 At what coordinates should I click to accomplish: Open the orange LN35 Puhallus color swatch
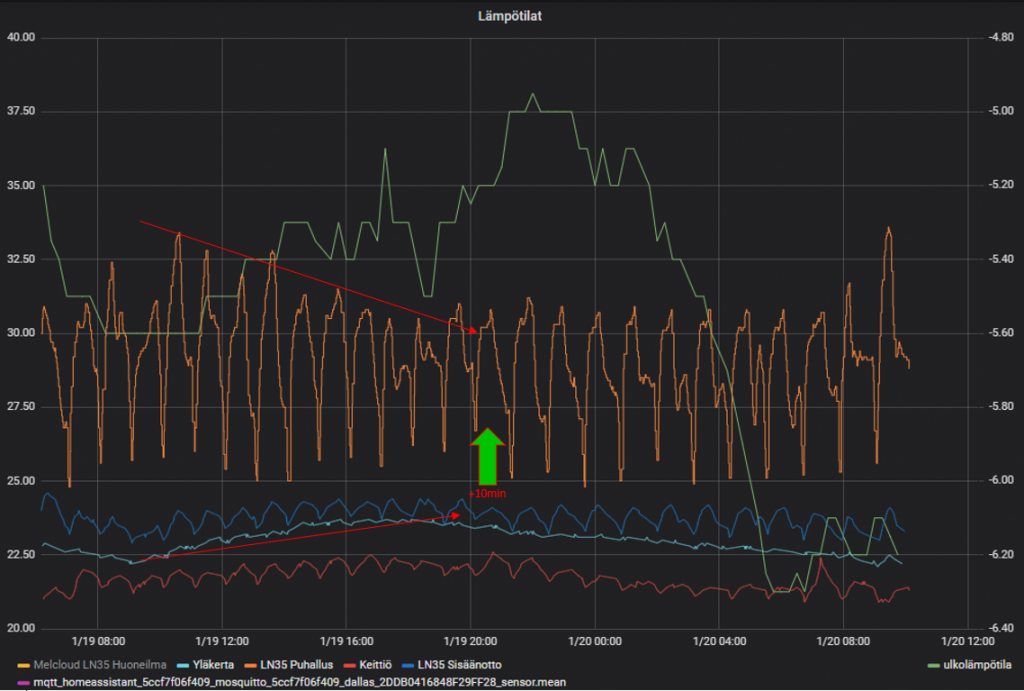pos(251,664)
